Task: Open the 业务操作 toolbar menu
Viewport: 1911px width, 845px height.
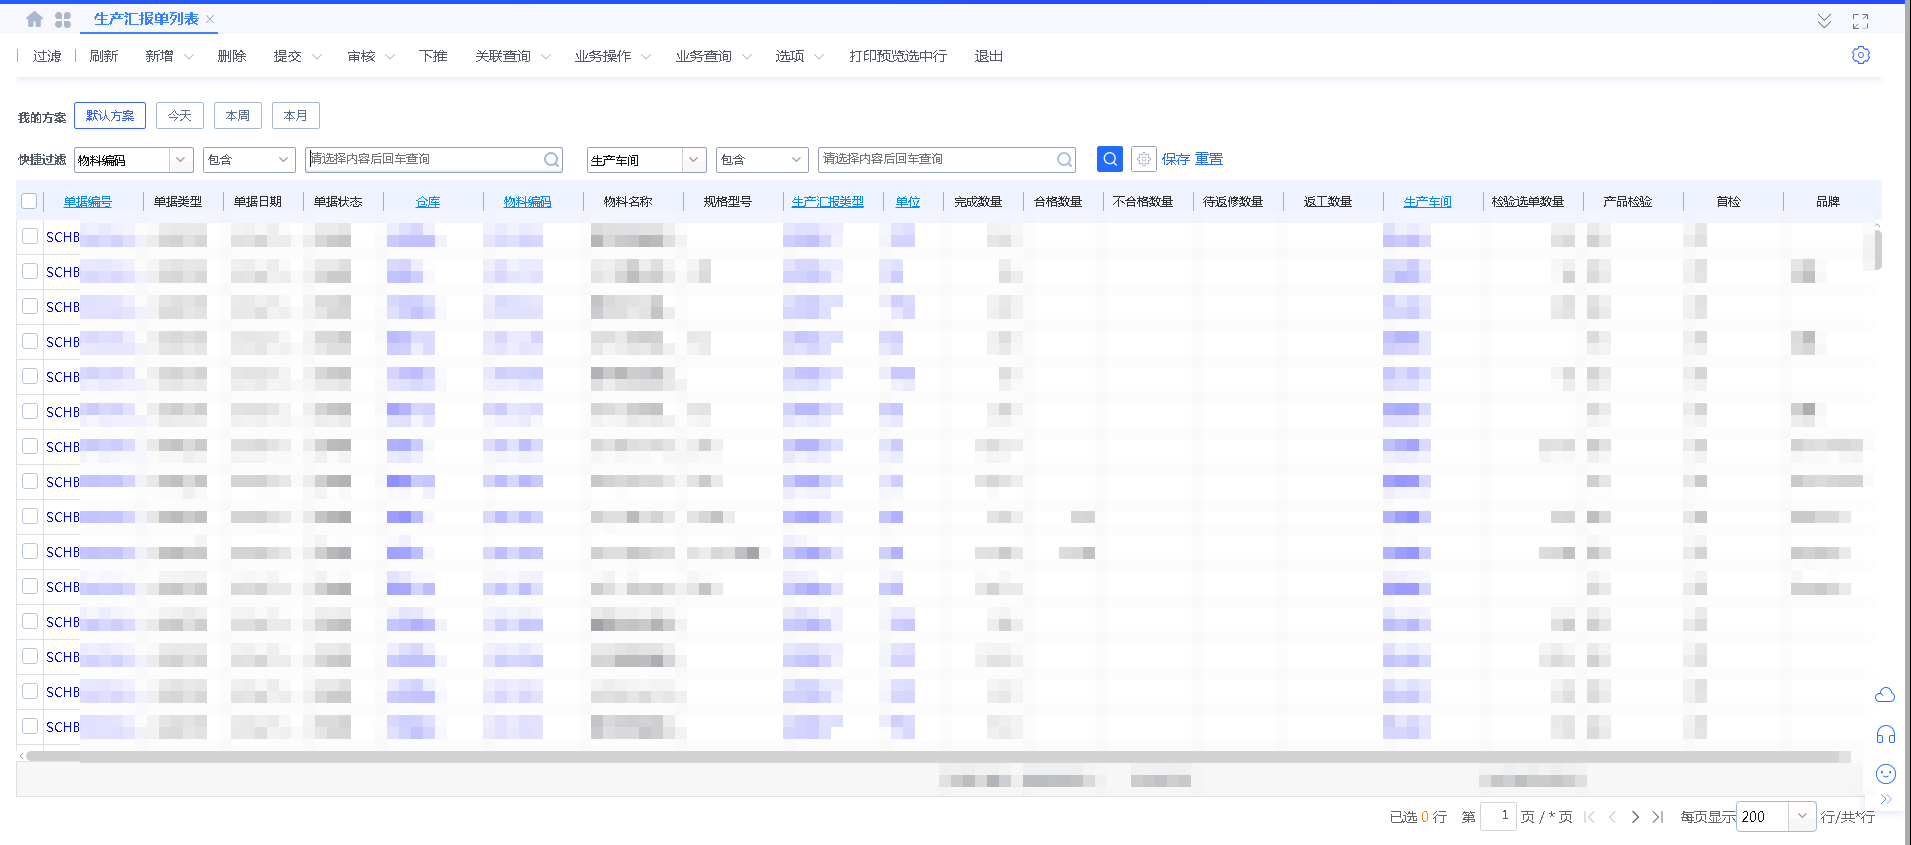Action: click(612, 56)
